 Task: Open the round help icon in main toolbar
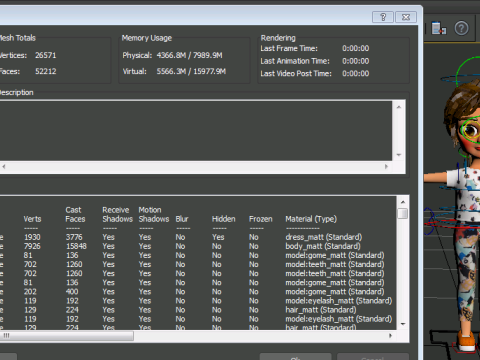[x=461, y=28]
